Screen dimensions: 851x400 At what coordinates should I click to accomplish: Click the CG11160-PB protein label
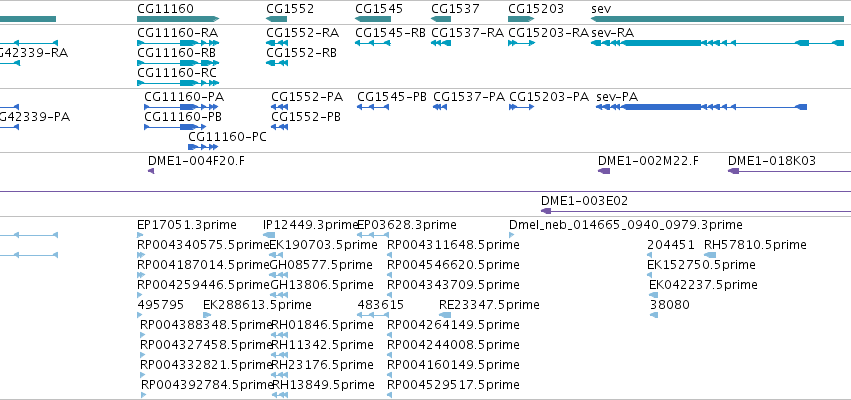[183, 117]
